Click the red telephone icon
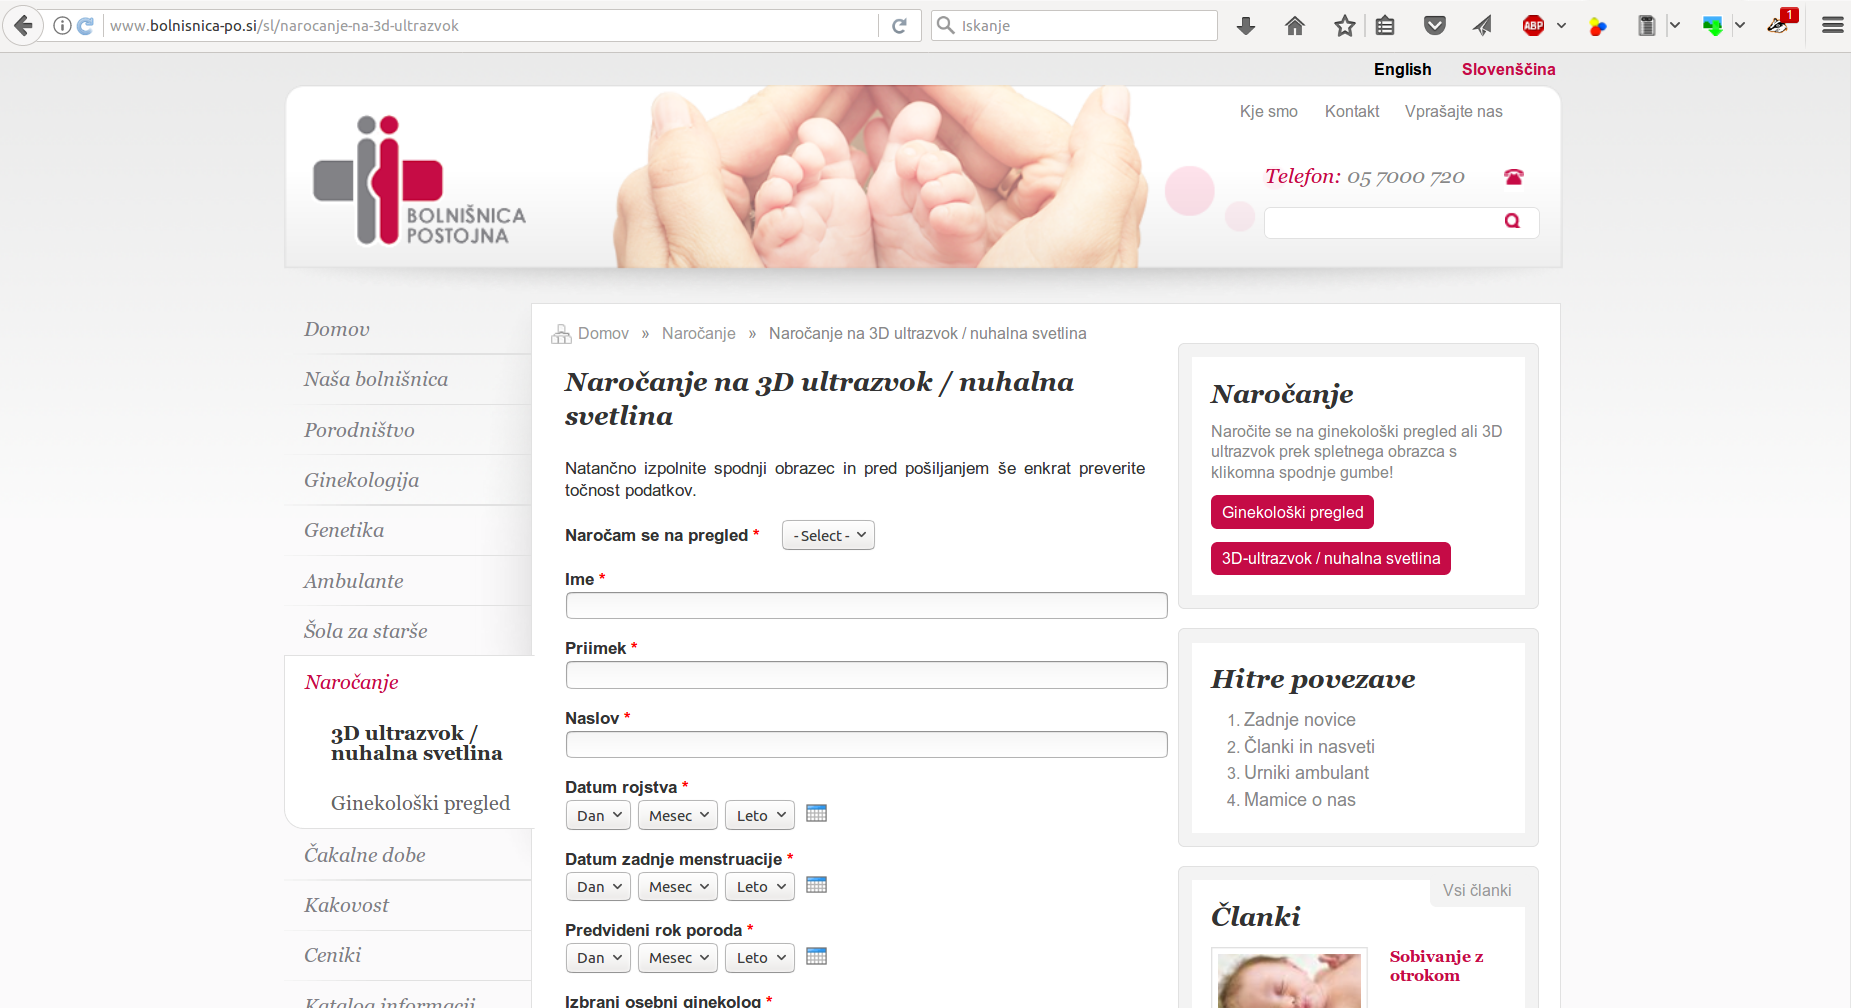This screenshot has height=1008, width=1851. point(1514,177)
